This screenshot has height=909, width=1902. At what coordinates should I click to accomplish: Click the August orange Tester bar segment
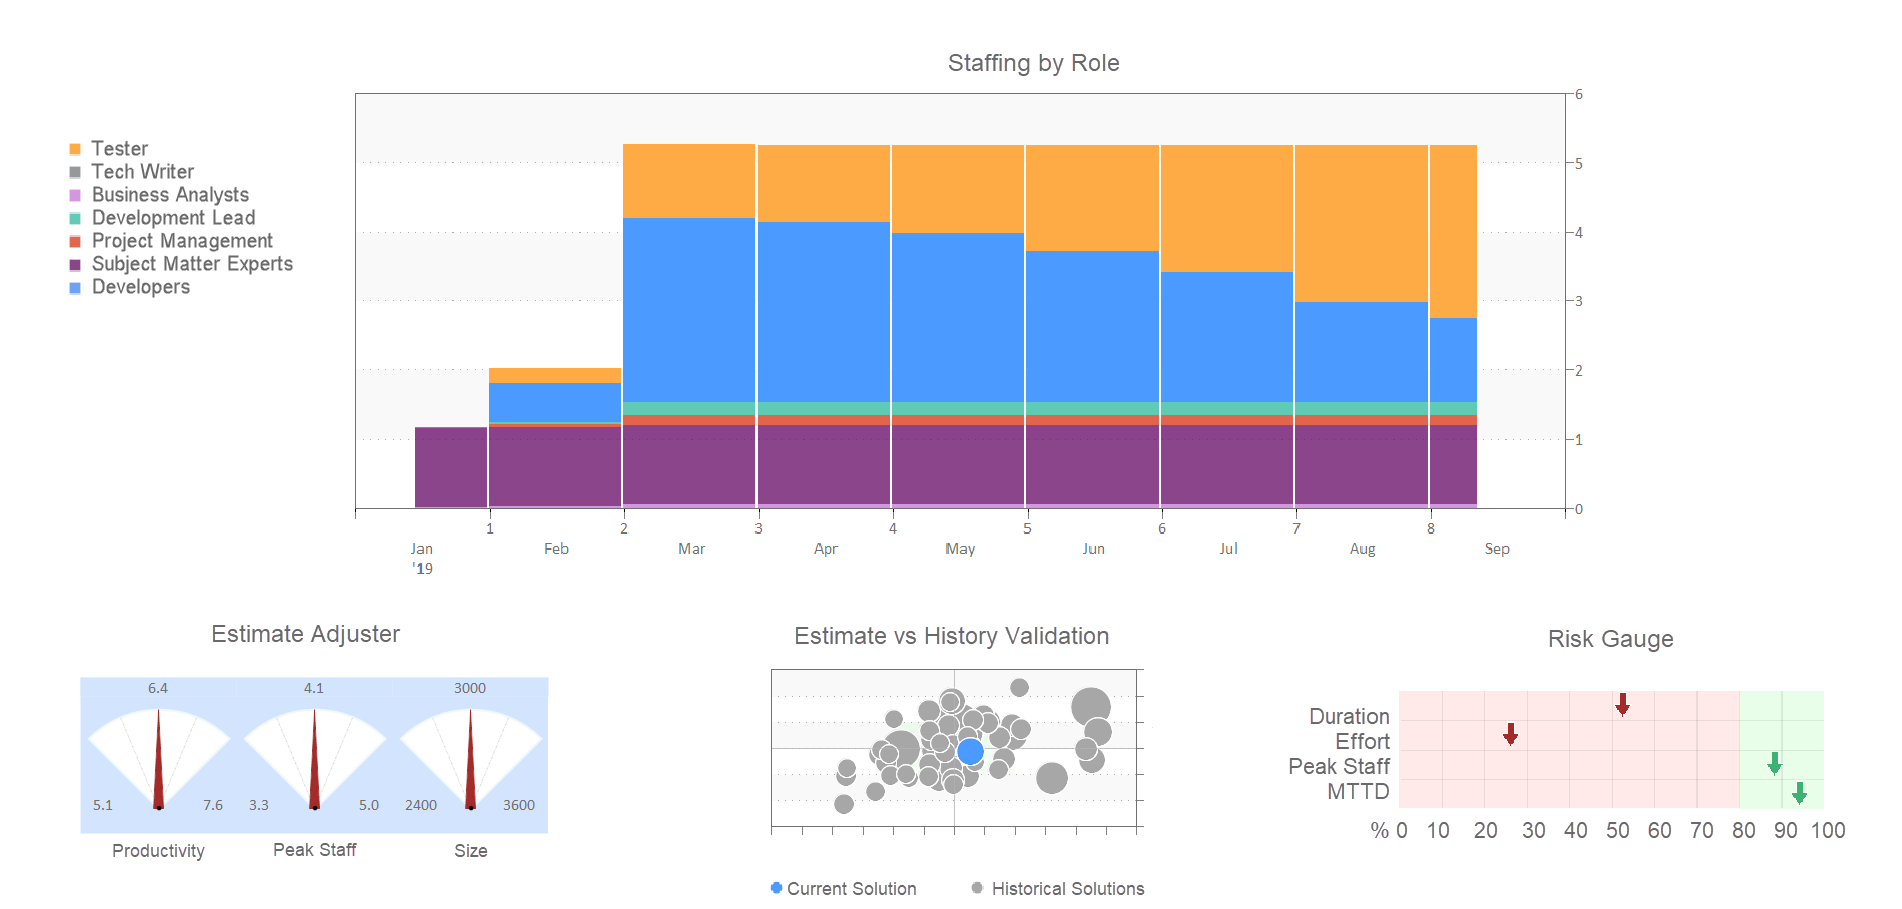tap(1361, 223)
